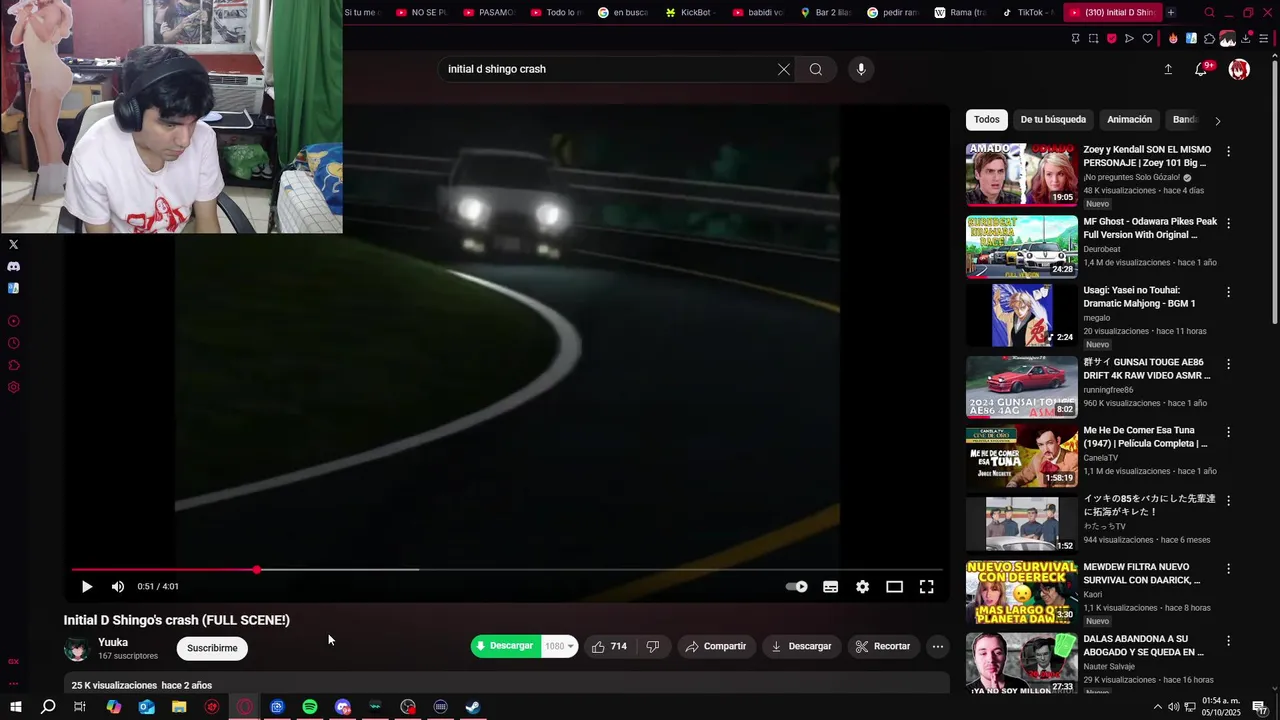Open Yuuka channel name link
Image resolution: width=1280 pixels, height=720 pixels.
tap(113, 642)
